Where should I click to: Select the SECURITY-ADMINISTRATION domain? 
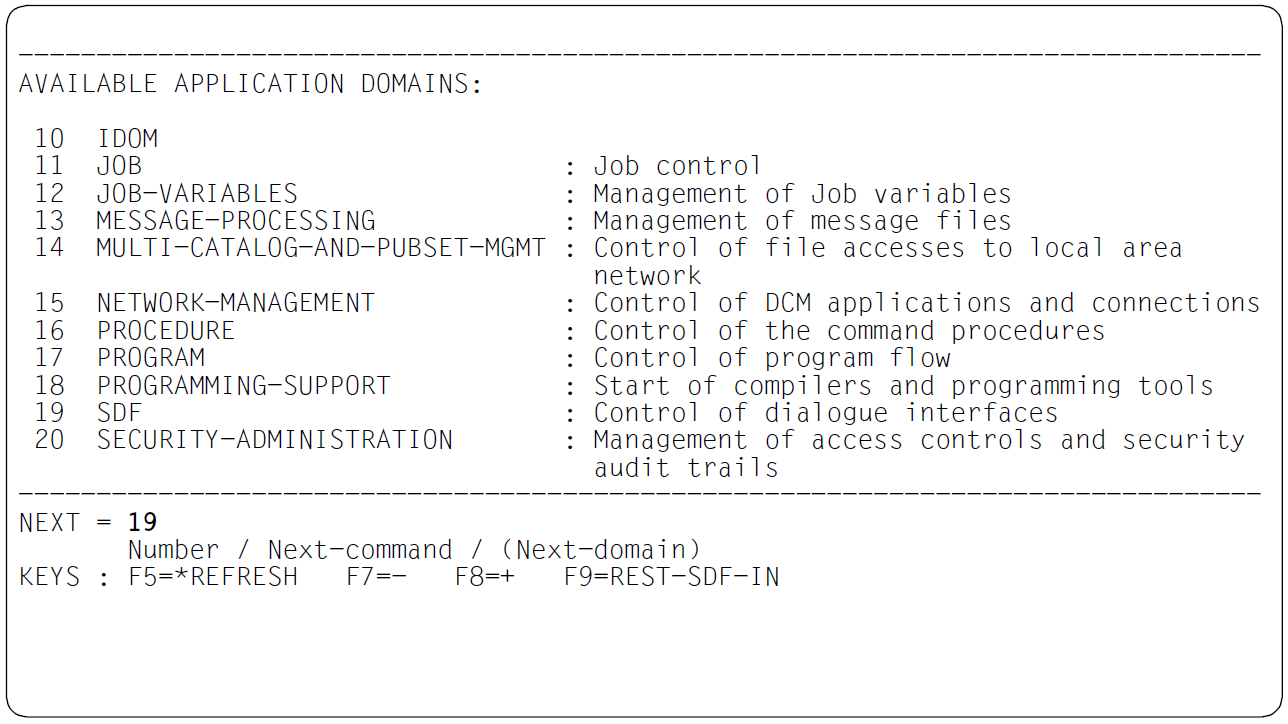[275, 440]
